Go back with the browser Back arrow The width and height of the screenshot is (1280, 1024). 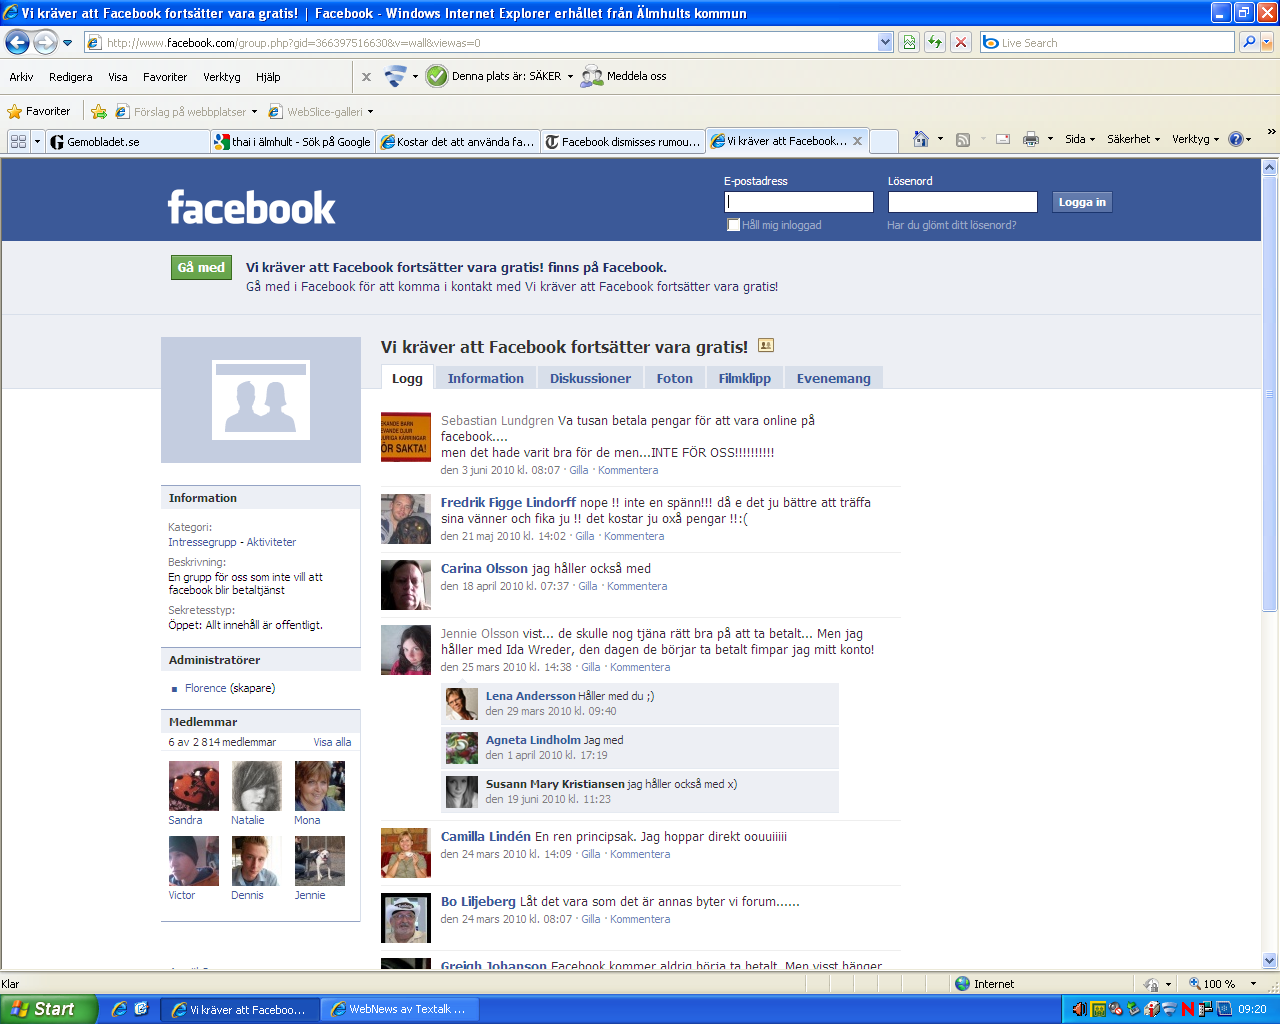(17, 42)
